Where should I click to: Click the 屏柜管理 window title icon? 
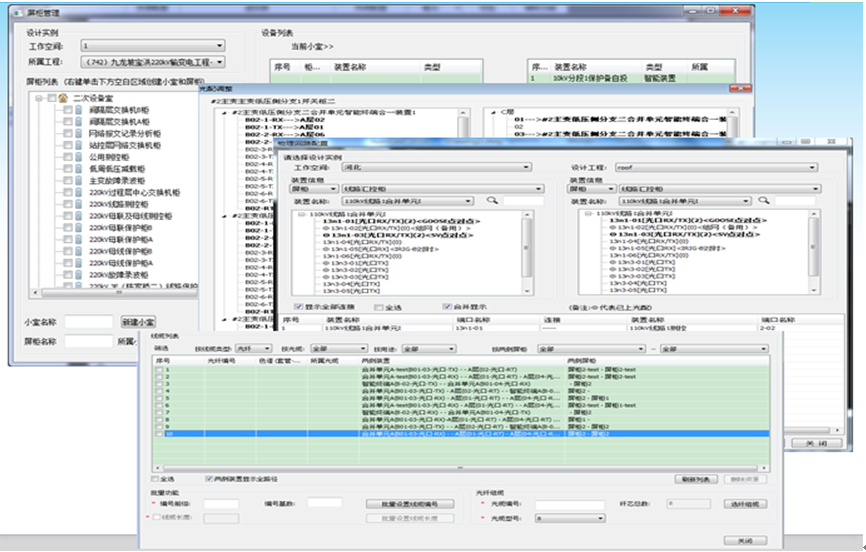(x=17, y=14)
